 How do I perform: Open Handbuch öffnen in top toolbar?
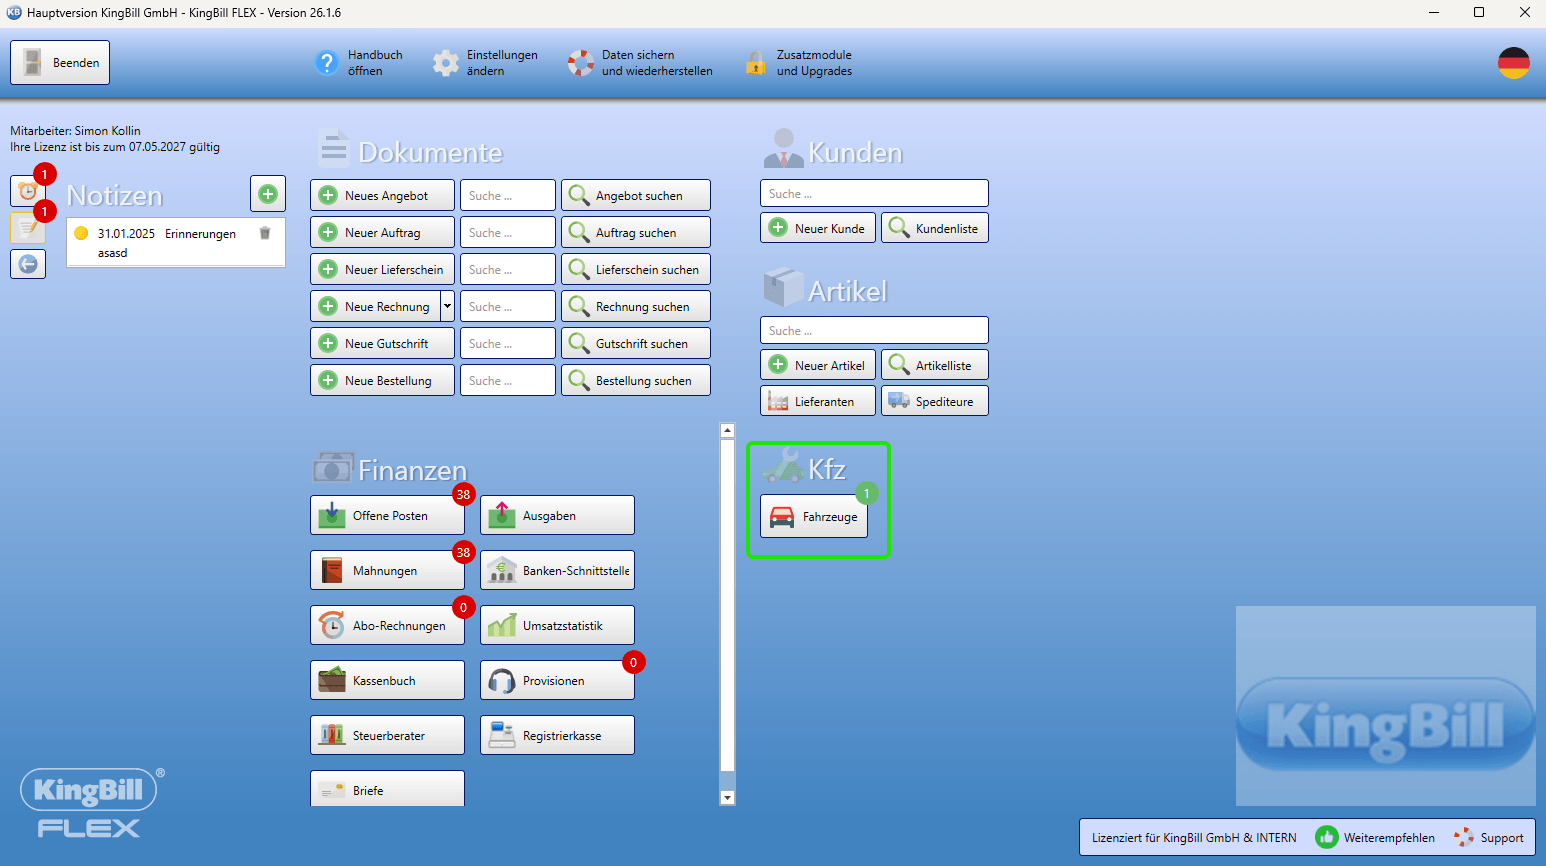click(x=359, y=63)
